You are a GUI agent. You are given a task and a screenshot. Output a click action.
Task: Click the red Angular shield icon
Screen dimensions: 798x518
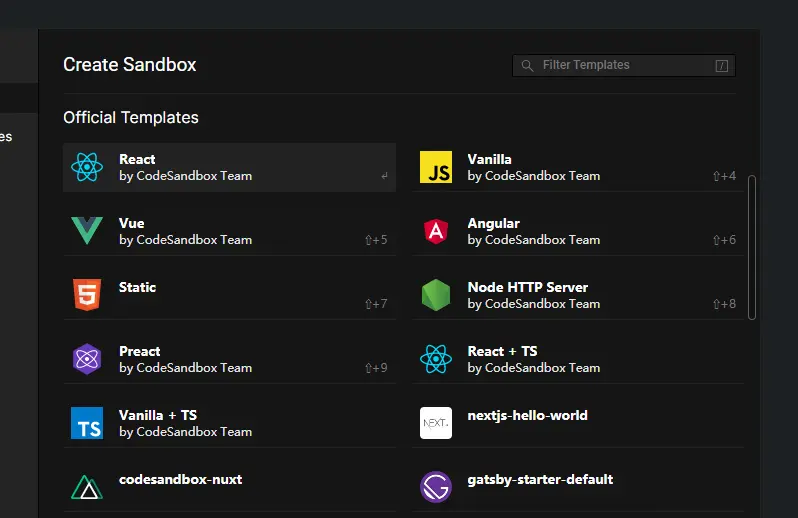tap(436, 231)
